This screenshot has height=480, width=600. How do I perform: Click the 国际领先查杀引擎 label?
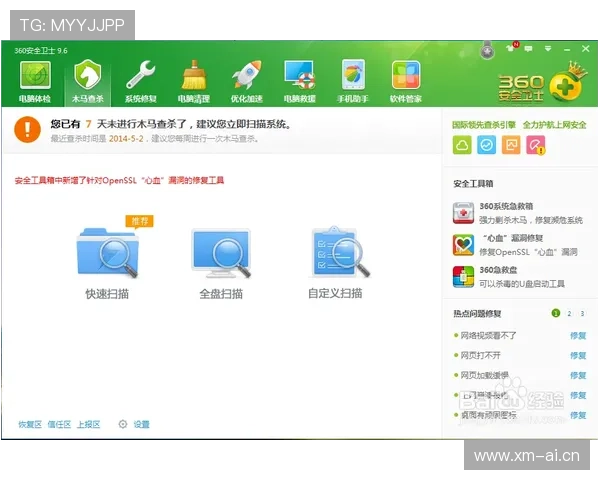tap(484, 125)
